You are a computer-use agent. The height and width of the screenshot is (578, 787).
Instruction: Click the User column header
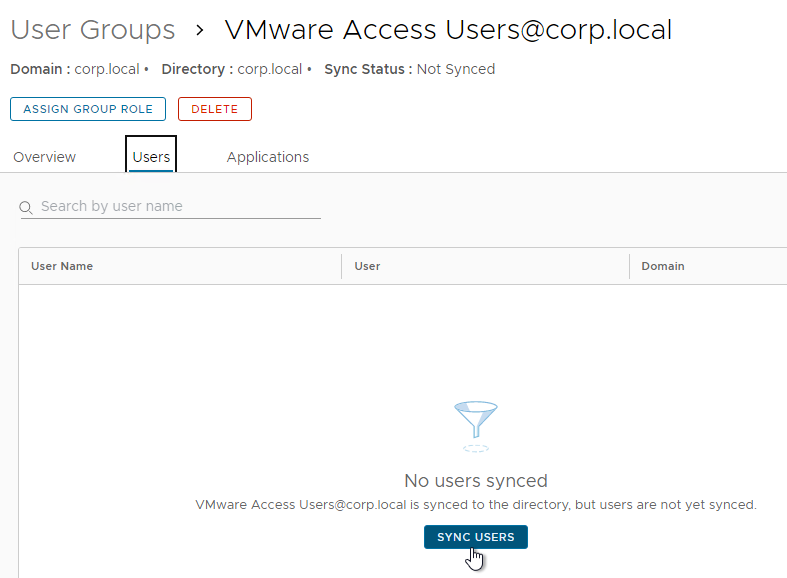pos(367,266)
